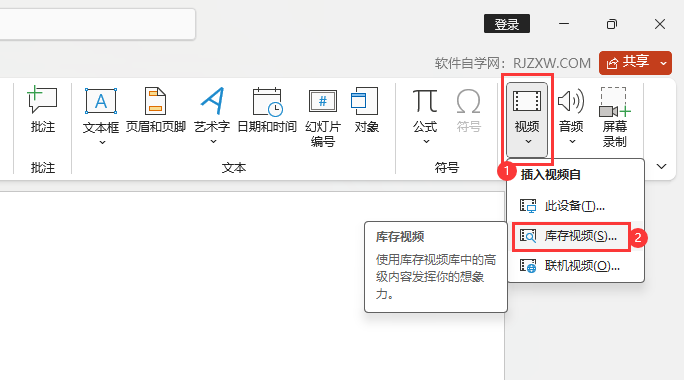Open 页眉和页脚 header and footer
This screenshot has width=684, height=380.
click(x=156, y=110)
